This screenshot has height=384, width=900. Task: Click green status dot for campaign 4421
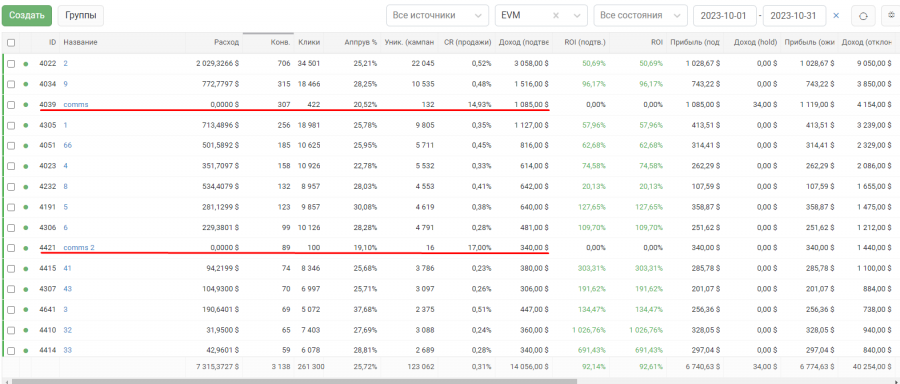point(25,248)
